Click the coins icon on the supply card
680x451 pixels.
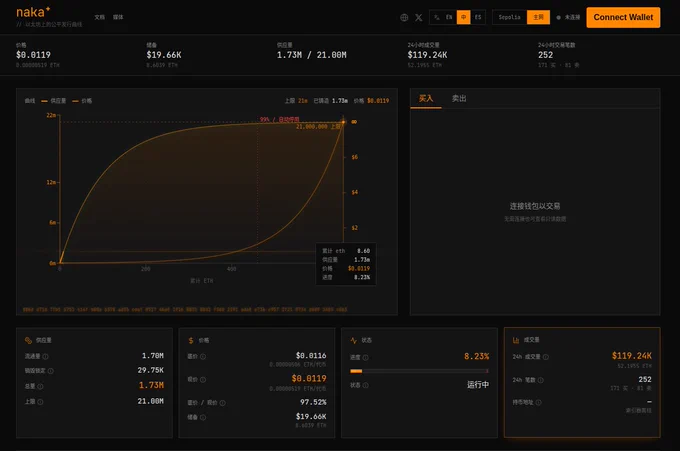point(28,340)
